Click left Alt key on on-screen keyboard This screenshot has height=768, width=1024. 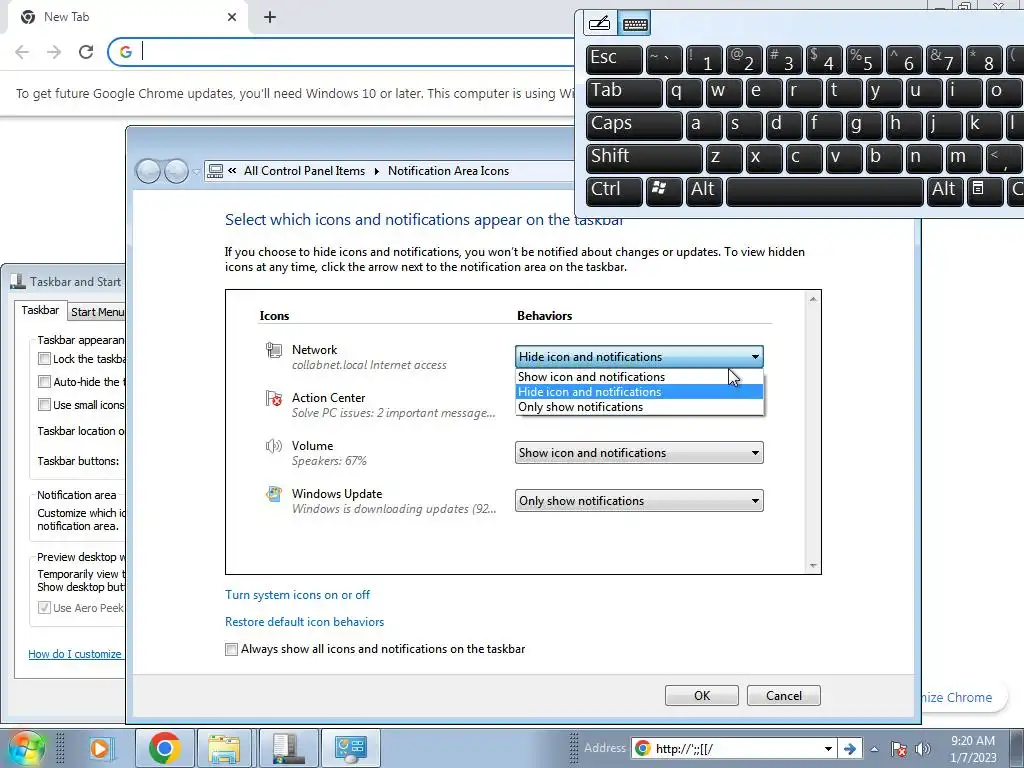pyautogui.click(x=704, y=191)
